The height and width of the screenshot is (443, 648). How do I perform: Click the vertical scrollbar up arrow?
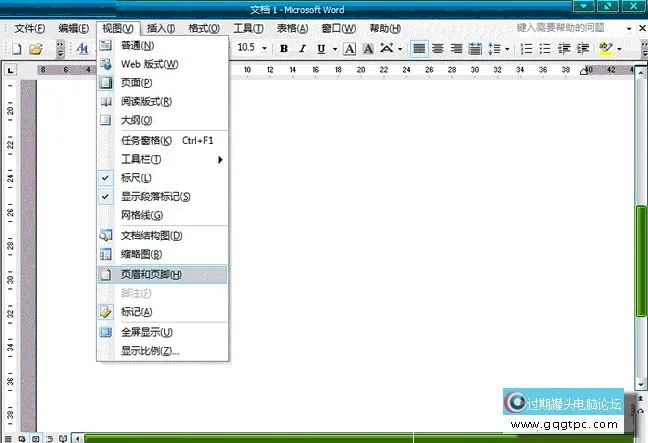click(x=641, y=73)
